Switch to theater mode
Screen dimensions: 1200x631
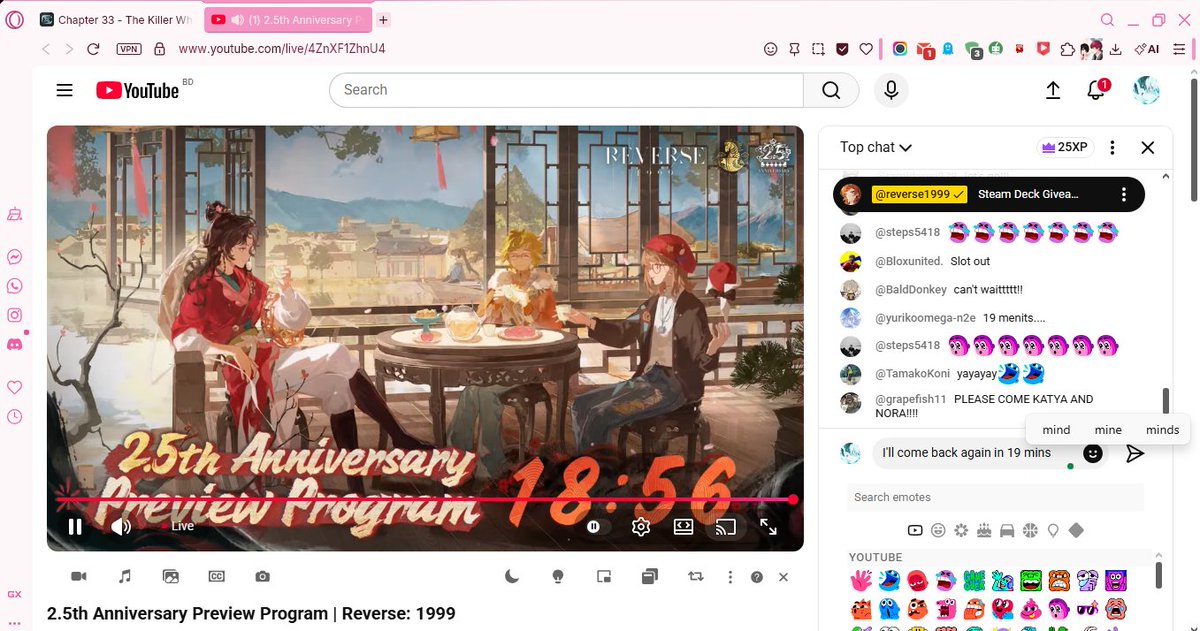pos(683,526)
